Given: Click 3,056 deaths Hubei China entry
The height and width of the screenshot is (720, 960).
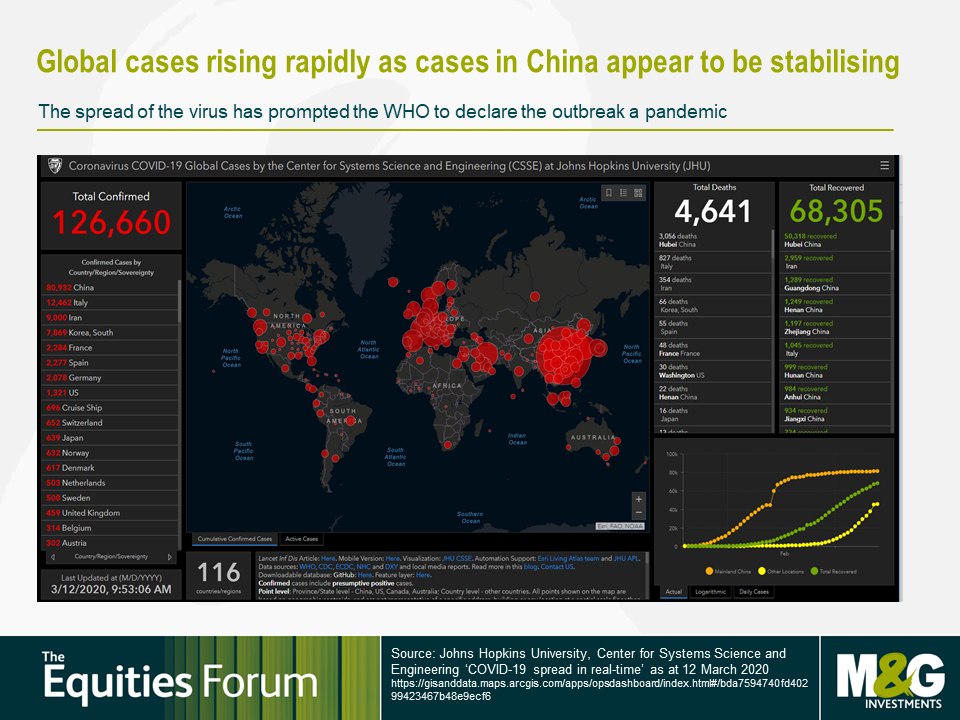Looking at the screenshot, I should 713,240.
